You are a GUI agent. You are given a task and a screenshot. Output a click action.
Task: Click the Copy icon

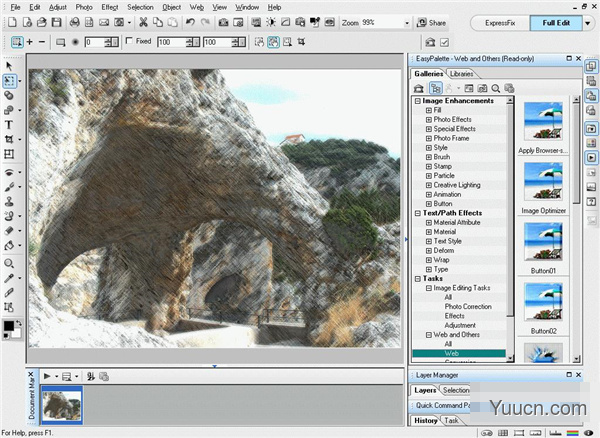(158, 23)
